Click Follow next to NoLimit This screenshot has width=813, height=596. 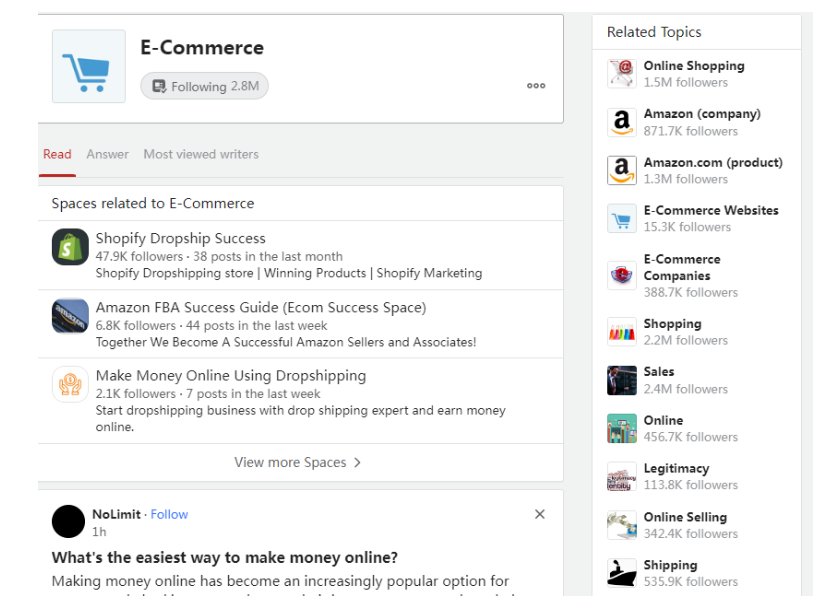point(168,514)
